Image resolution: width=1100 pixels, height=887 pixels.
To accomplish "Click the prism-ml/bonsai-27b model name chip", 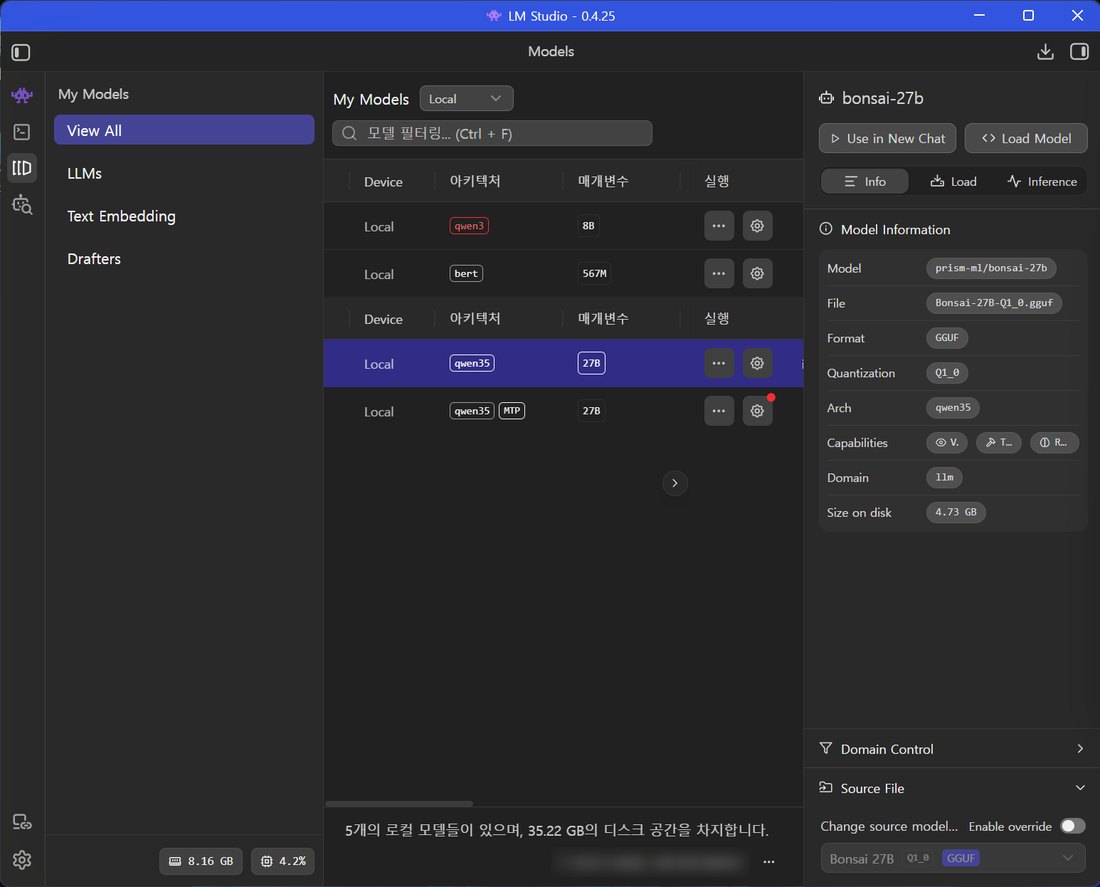I will 991,268.
